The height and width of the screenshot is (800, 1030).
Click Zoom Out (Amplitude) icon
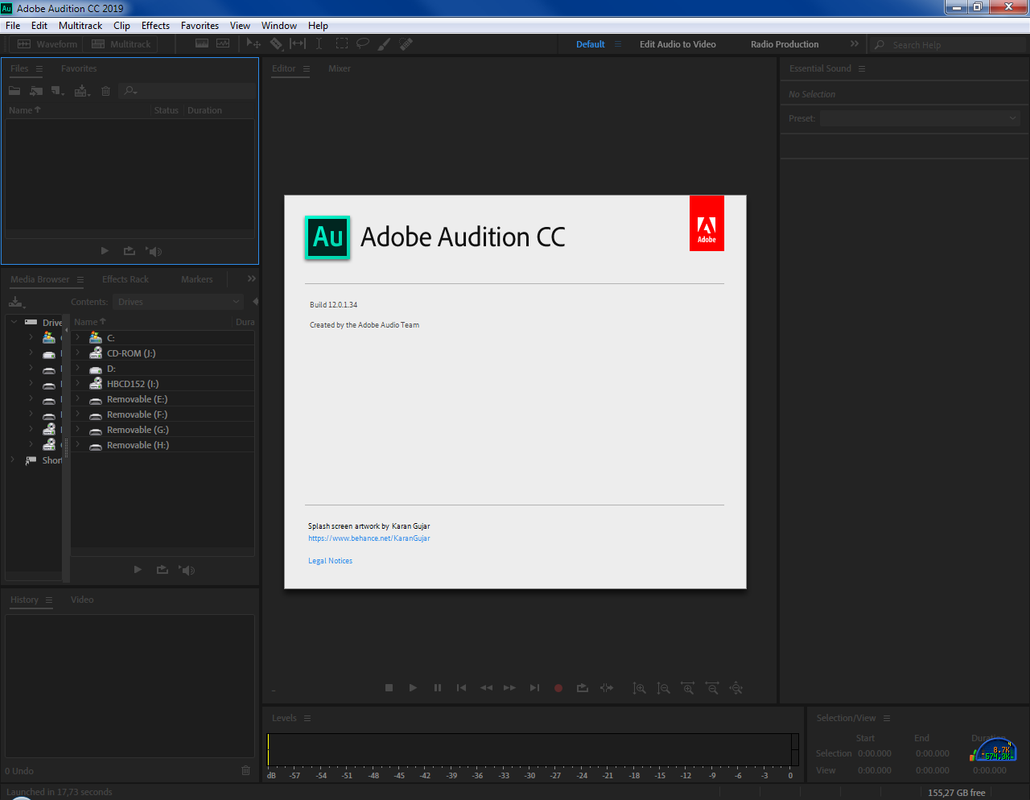tap(663, 688)
